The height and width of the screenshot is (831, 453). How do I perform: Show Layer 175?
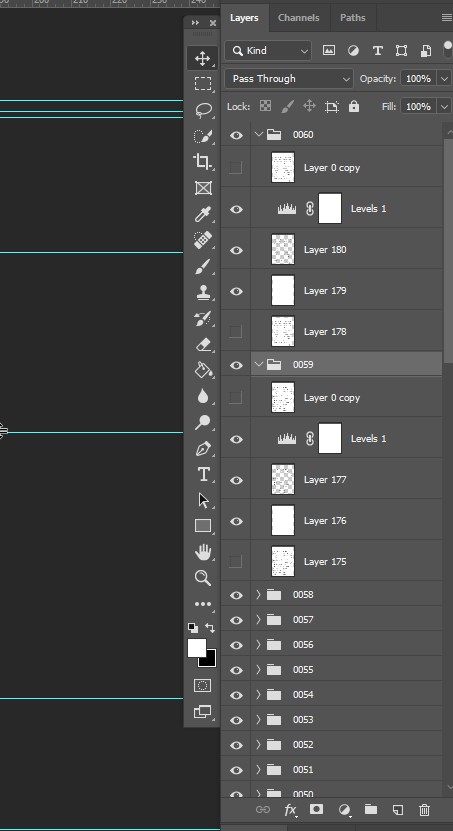coord(236,561)
